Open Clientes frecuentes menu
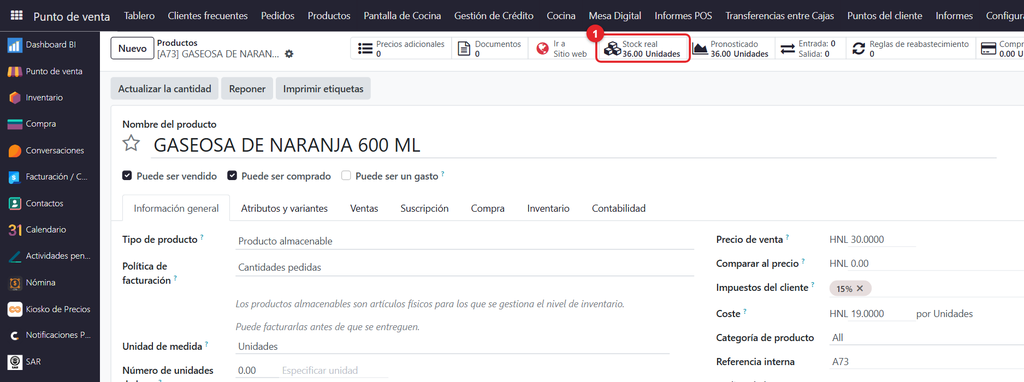Screen dimensions: 1024x382 click(x=208, y=16)
